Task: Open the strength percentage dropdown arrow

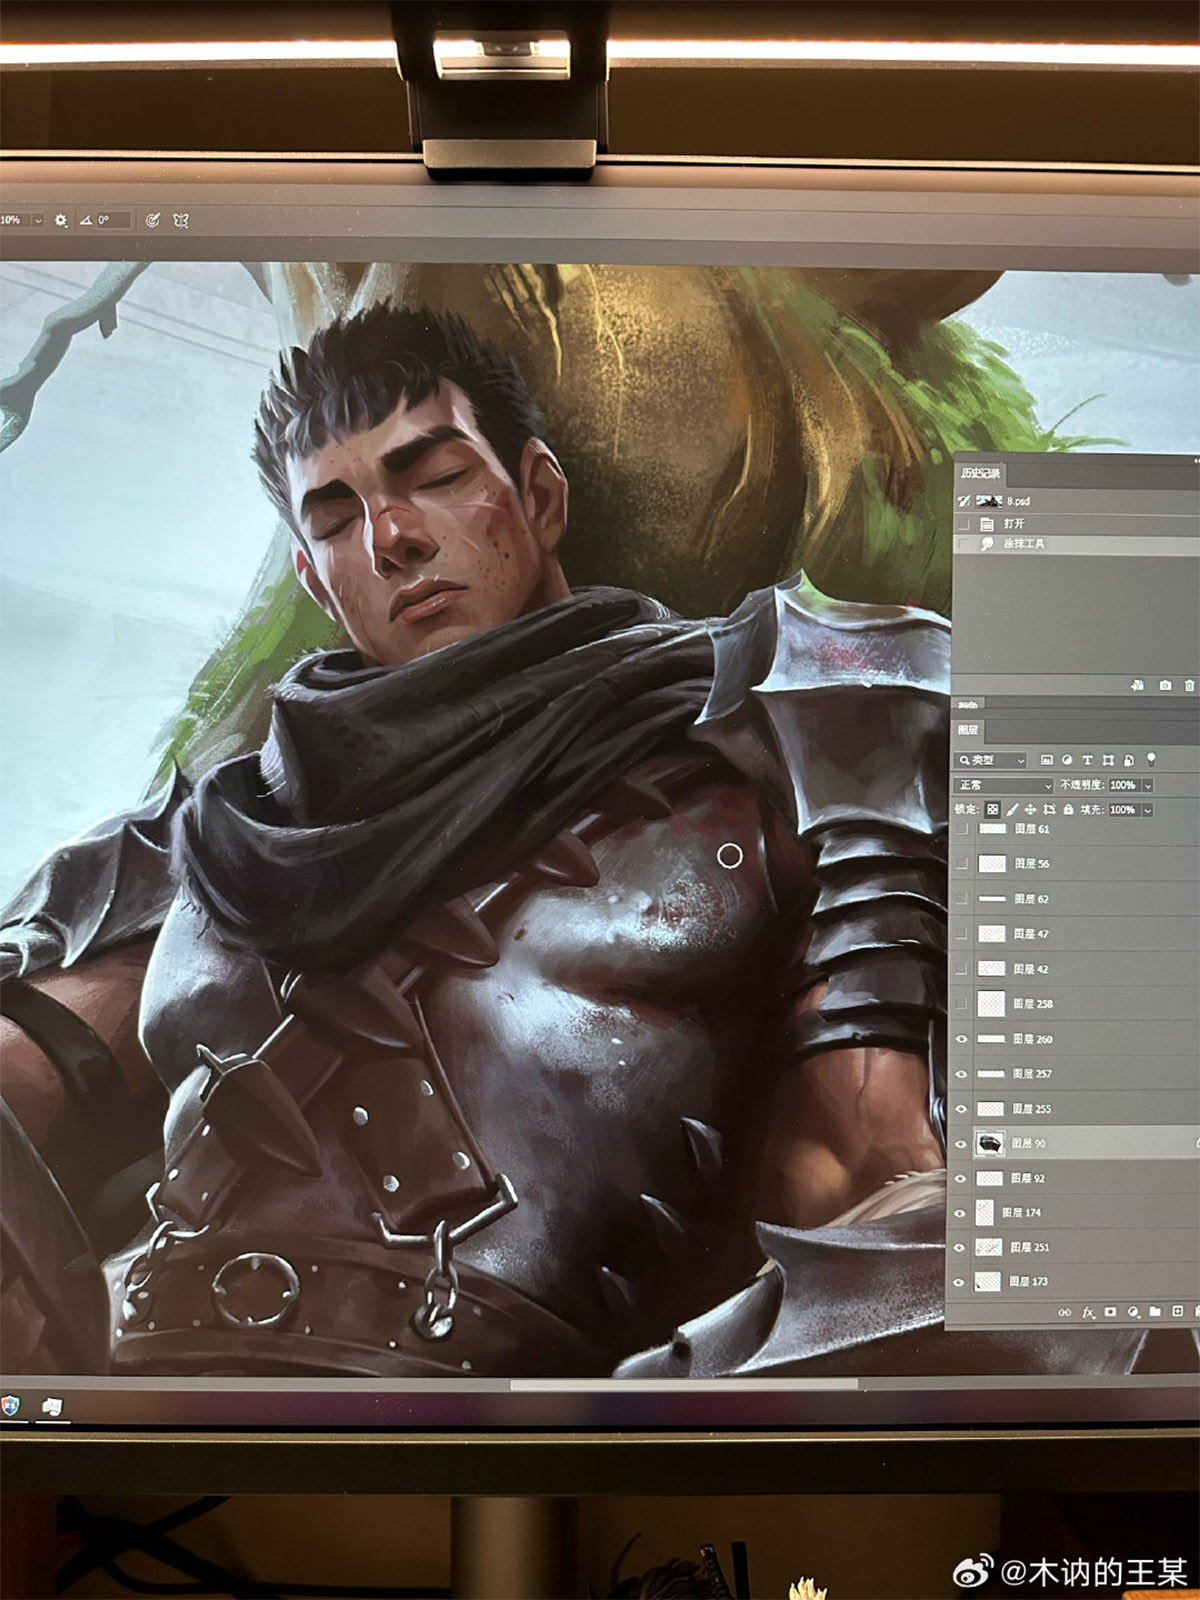Action: point(38,220)
